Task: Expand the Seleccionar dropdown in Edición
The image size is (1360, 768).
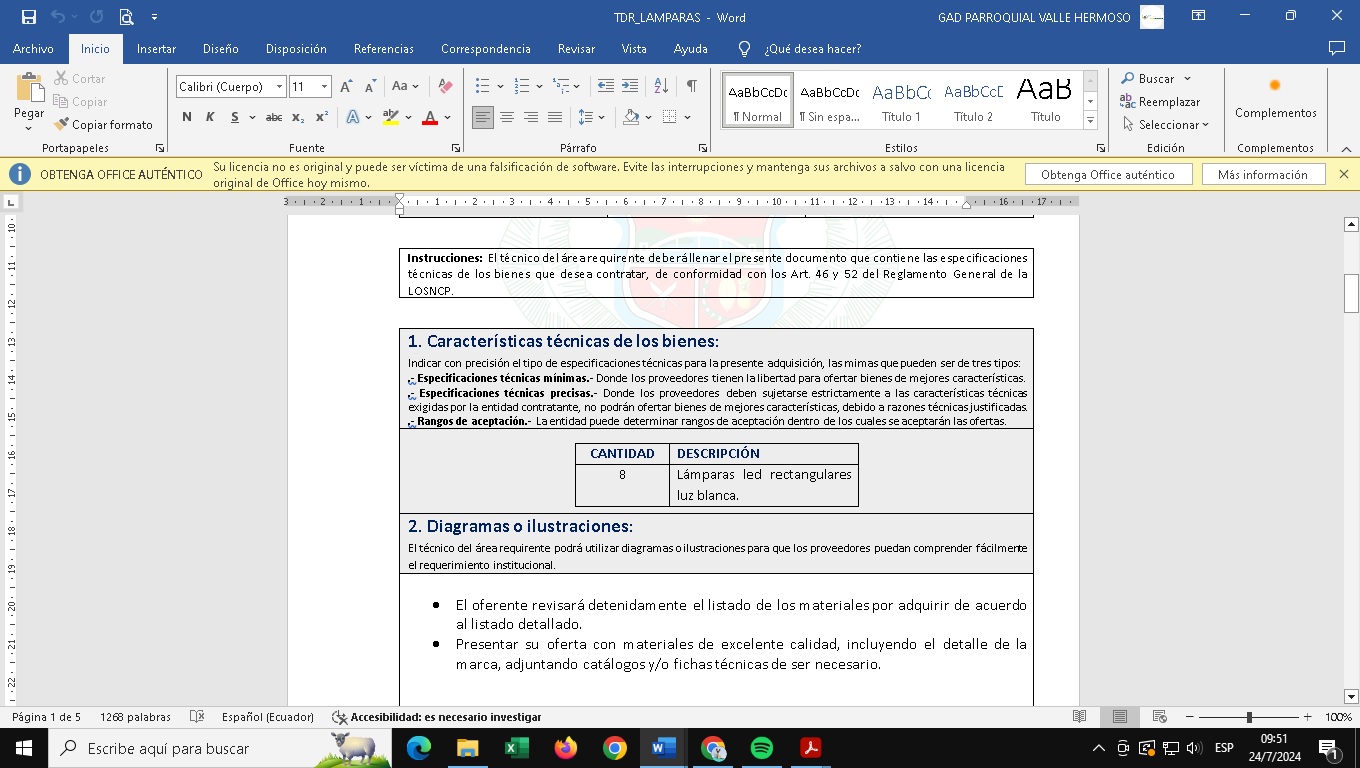Action: 1166,125
